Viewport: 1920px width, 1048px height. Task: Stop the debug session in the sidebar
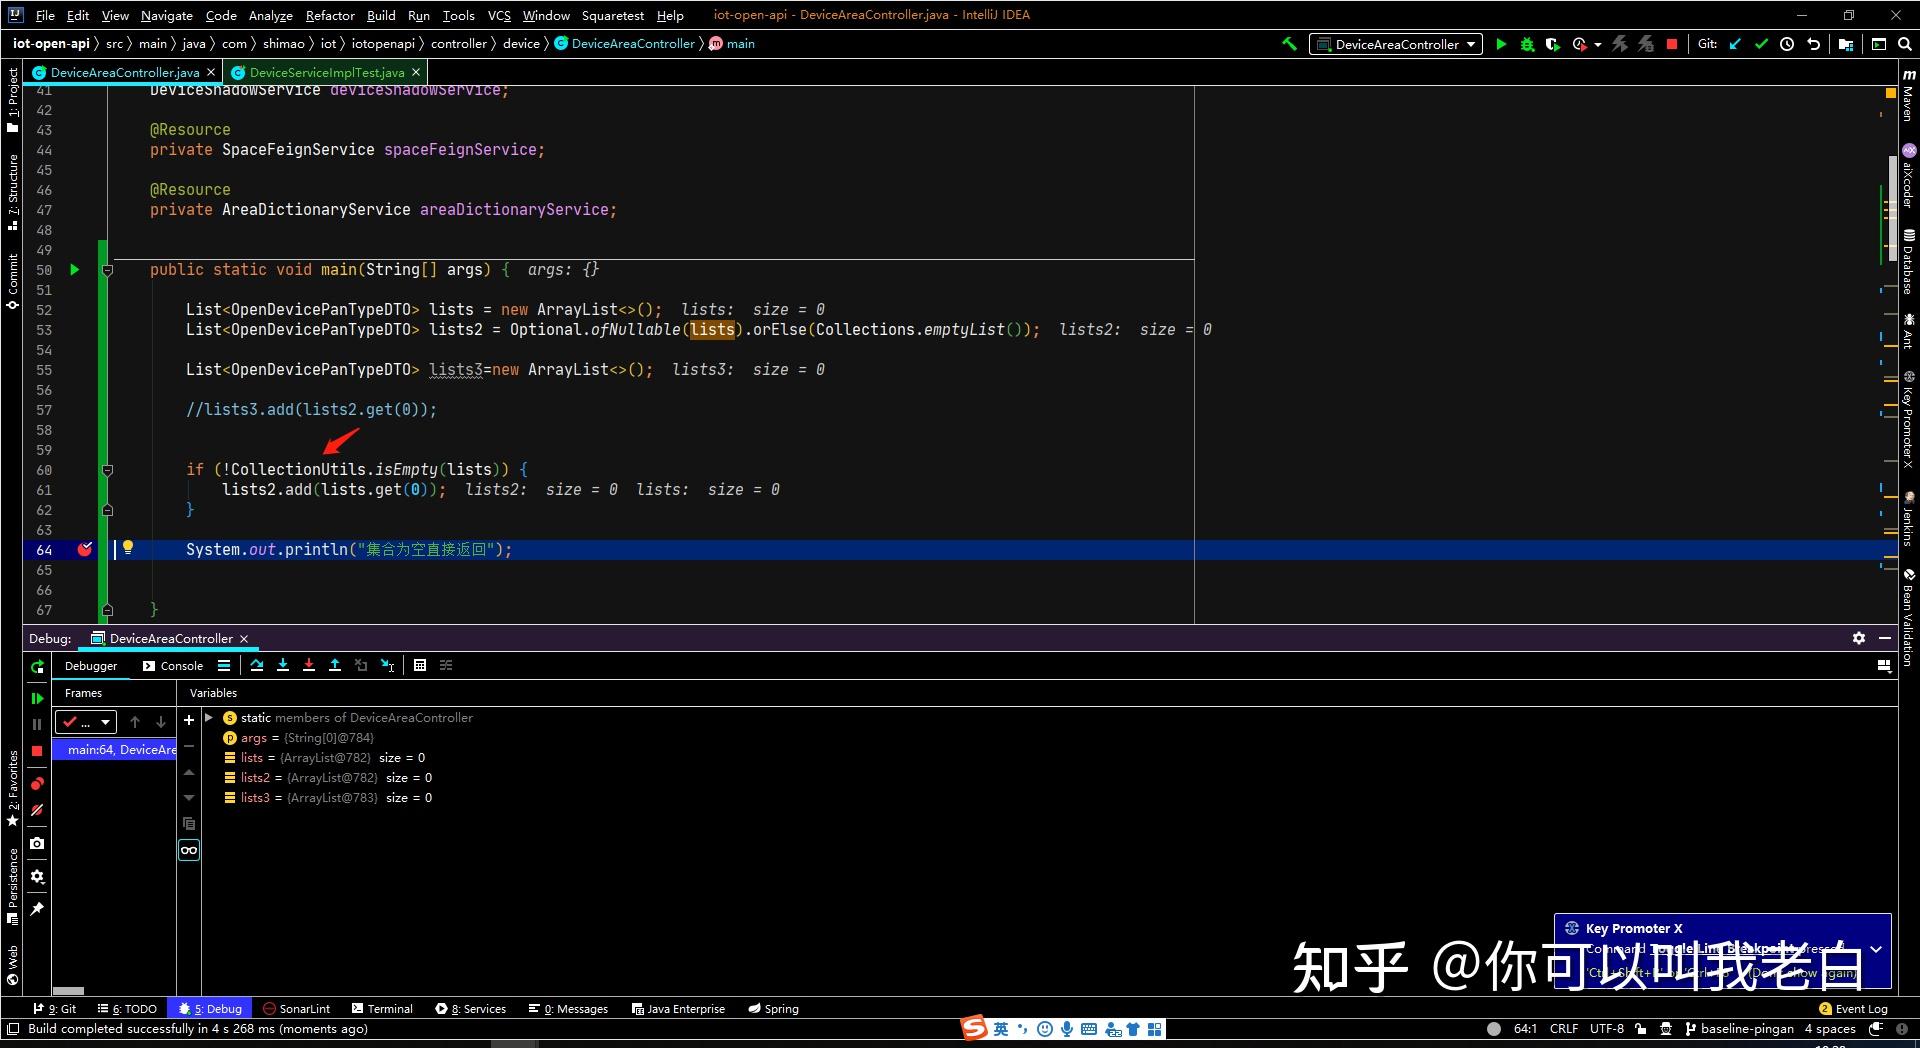(x=37, y=750)
